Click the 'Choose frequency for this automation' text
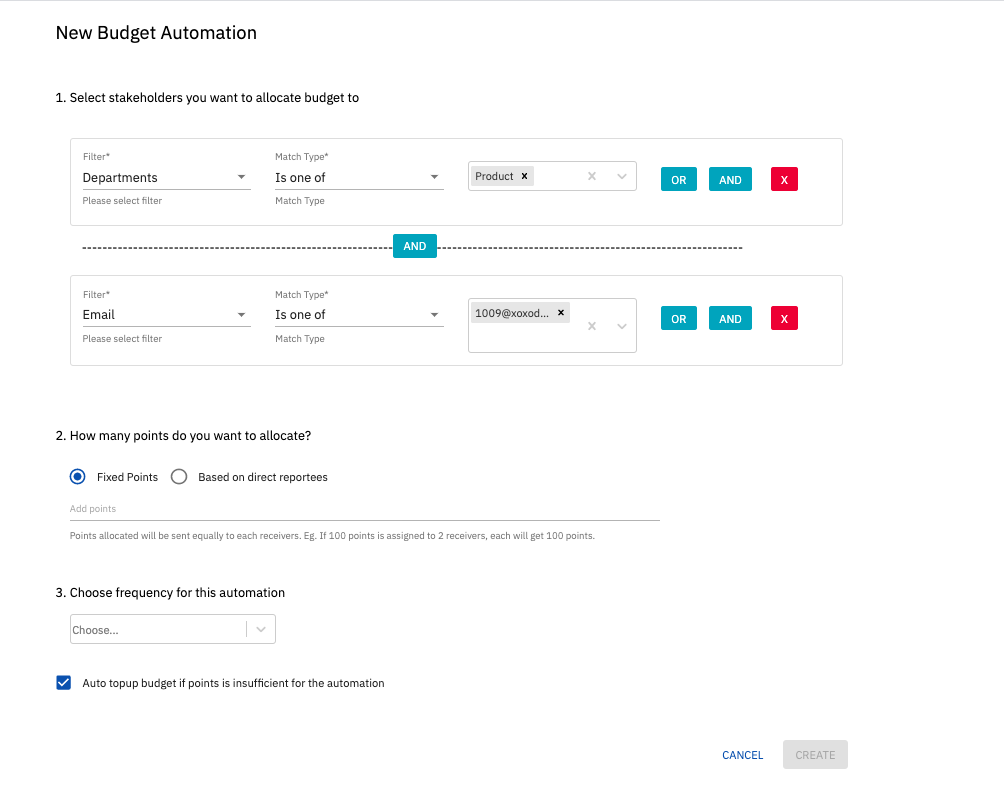Image resolution: width=1004 pixels, height=790 pixels. pyautogui.click(x=177, y=593)
